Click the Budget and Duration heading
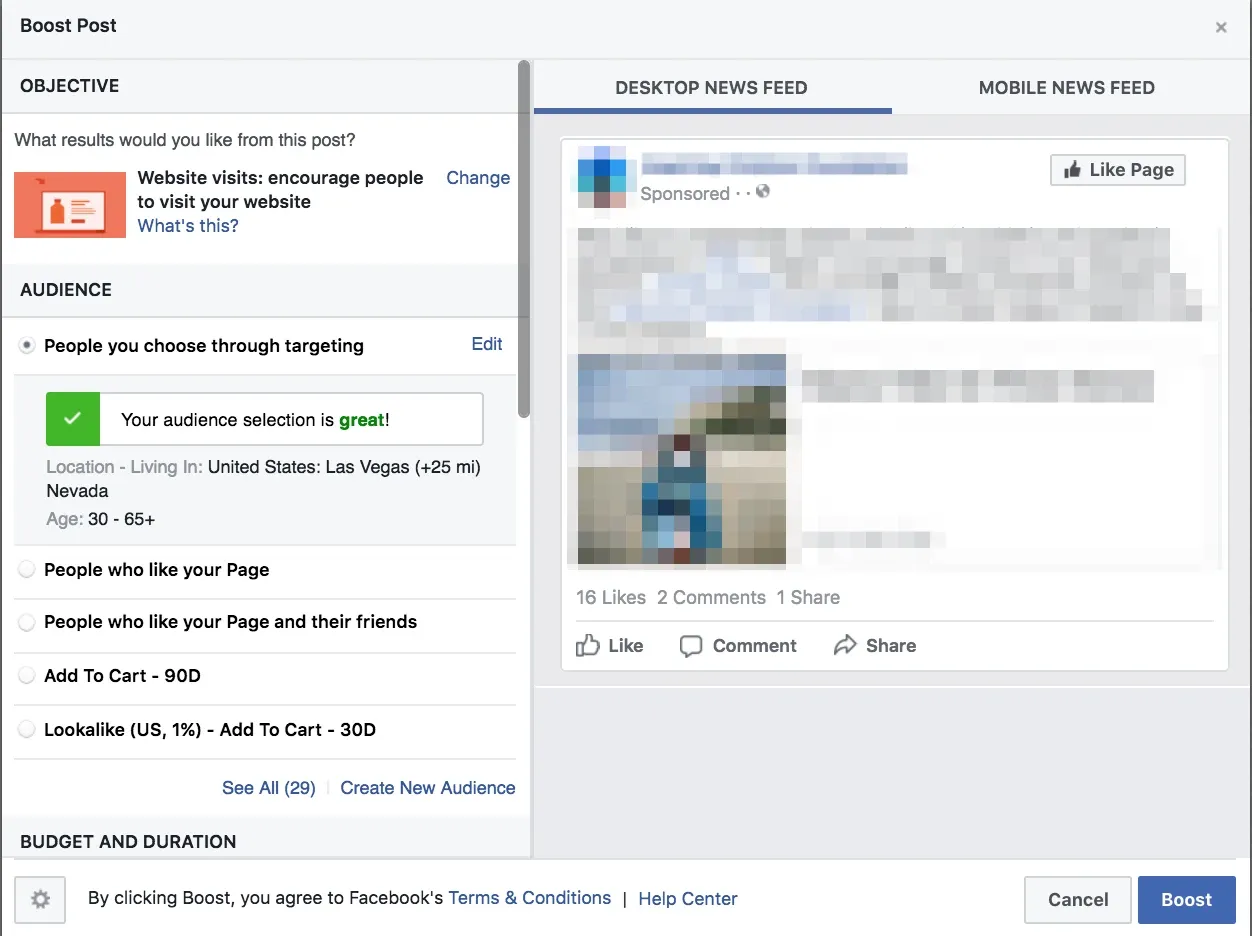The width and height of the screenshot is (1252, 936). pyautogui.click(x=128, y=842)
